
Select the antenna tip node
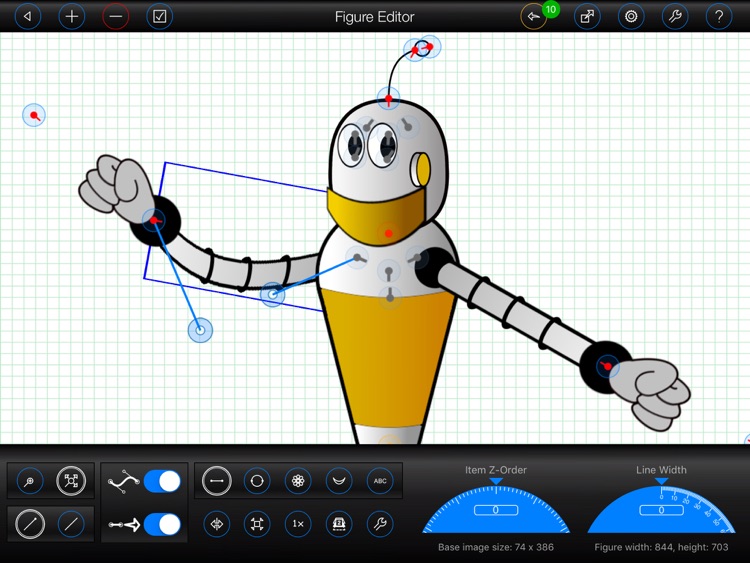429,47
